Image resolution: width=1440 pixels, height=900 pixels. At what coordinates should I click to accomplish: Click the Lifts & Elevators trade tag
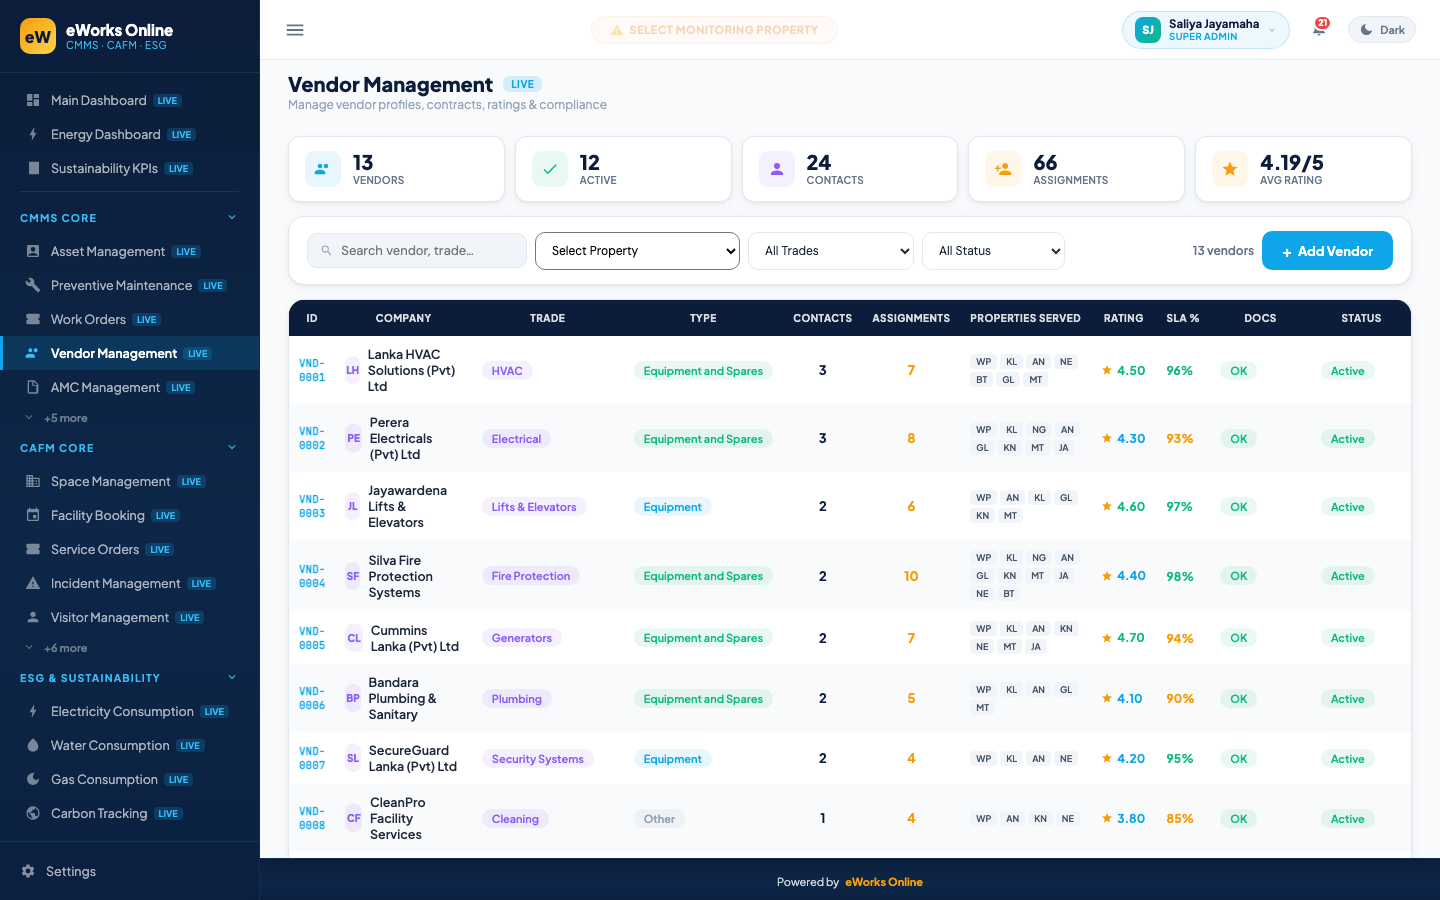point(534,507)
